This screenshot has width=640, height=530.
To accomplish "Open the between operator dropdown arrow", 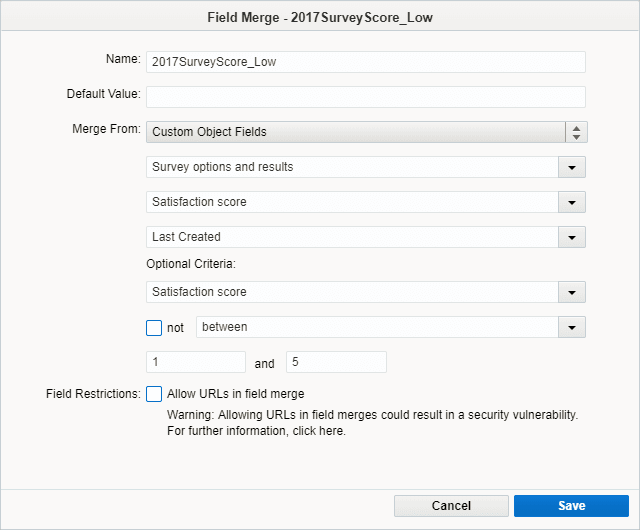I will 573,327.
